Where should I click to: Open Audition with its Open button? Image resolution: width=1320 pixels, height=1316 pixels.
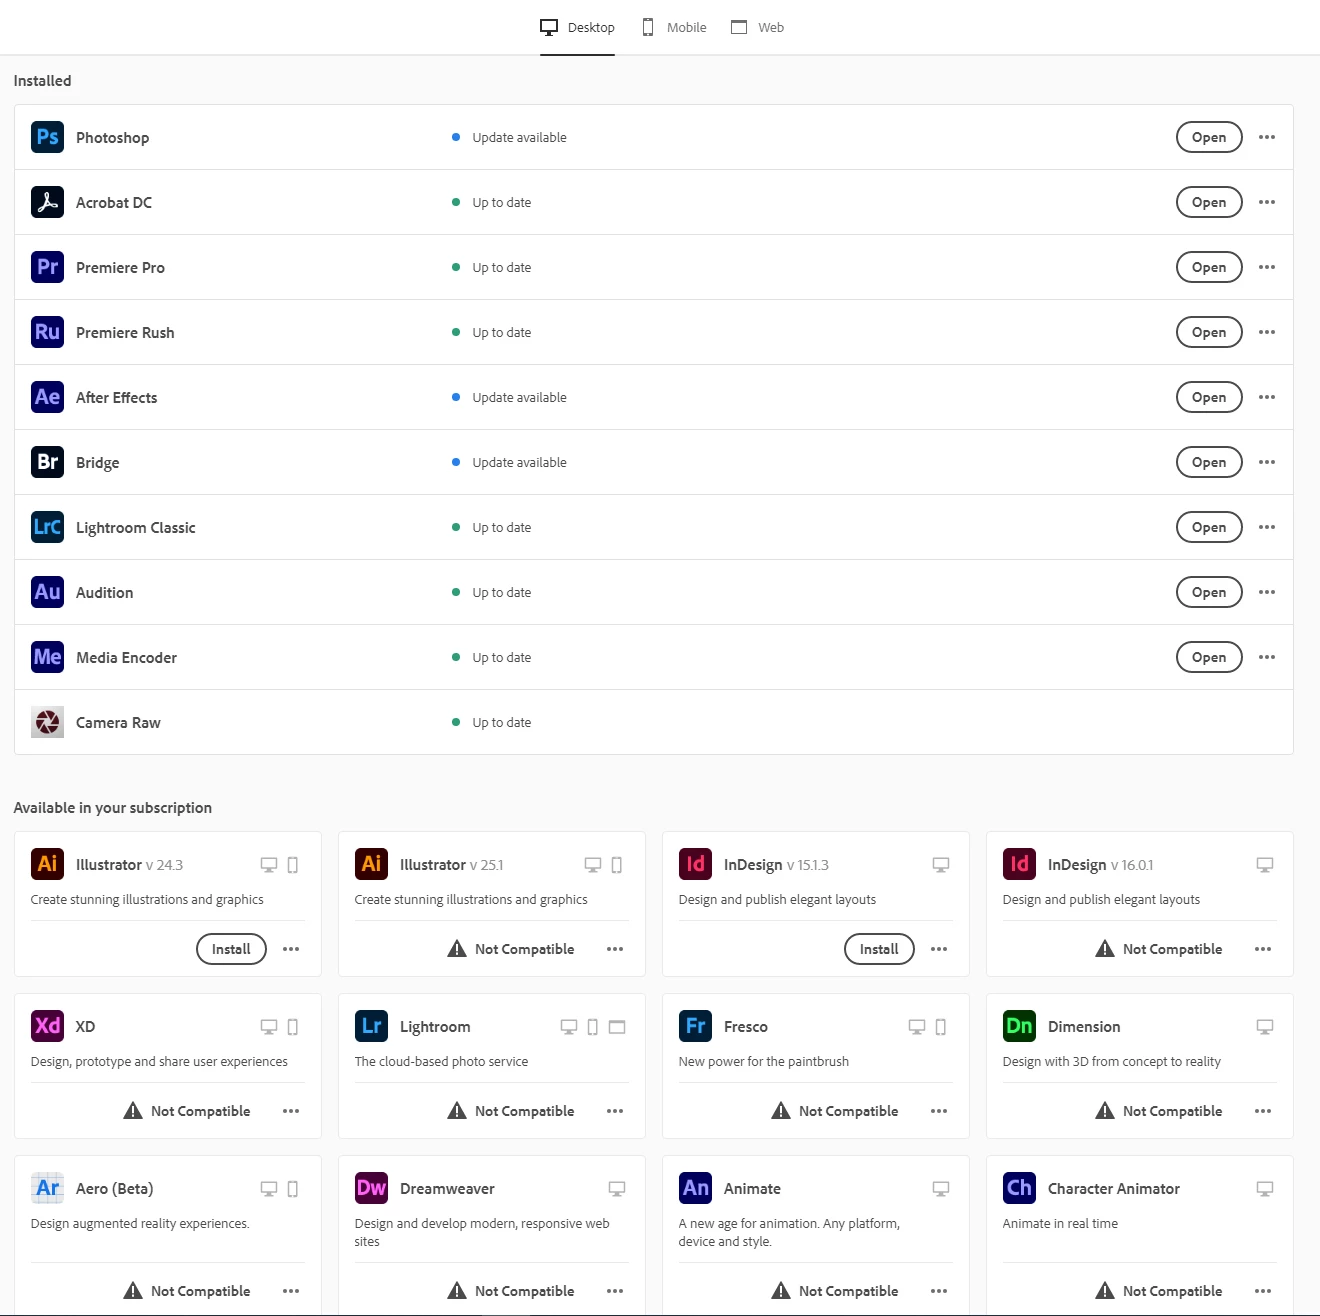[x=1209, y=592]
